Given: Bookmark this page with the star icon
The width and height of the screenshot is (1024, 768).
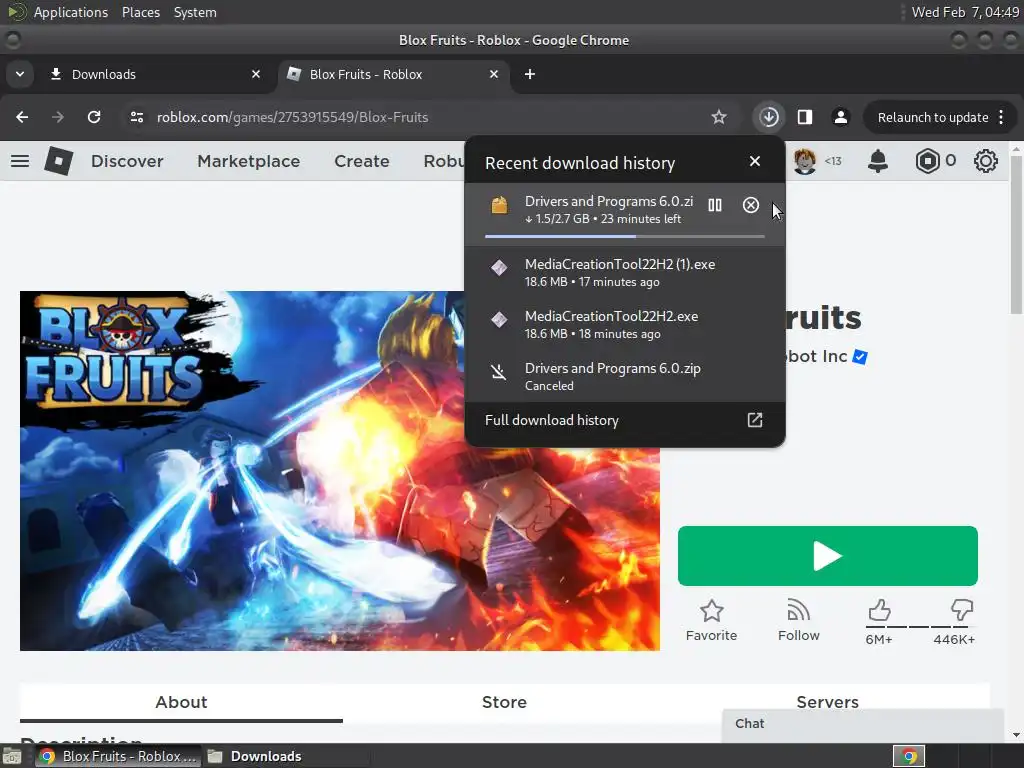Looking at the screenshot, I should 718,118.
